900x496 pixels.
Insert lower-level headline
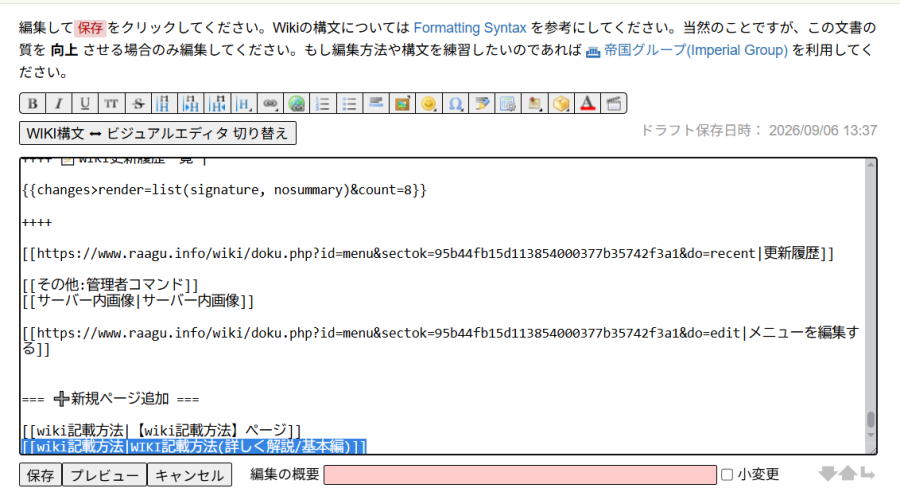[191, 104]
